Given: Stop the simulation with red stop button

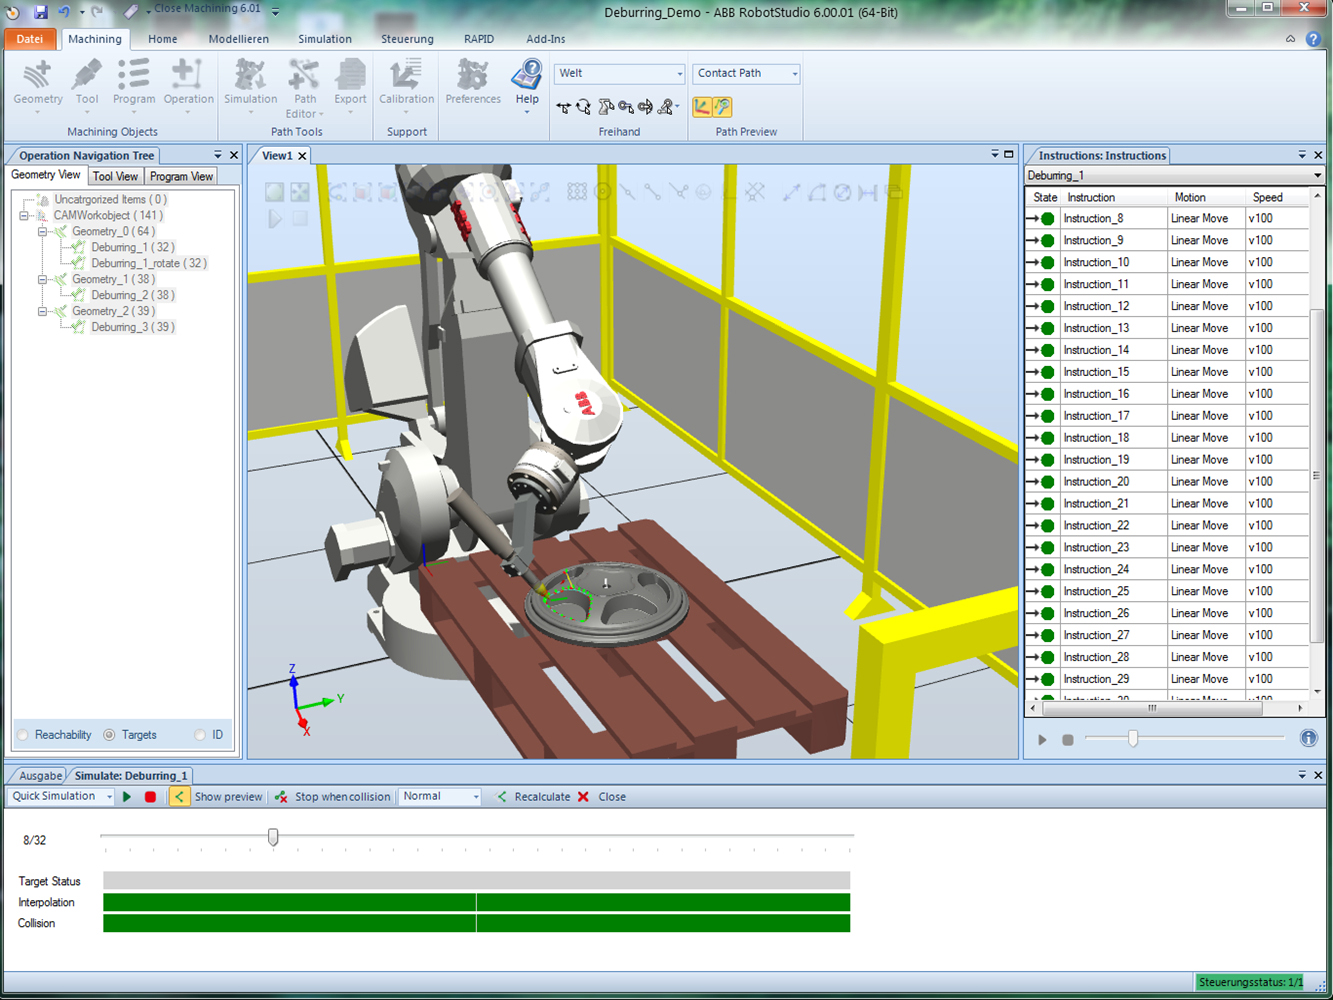Looking at the screenshot, I should 150,797.
